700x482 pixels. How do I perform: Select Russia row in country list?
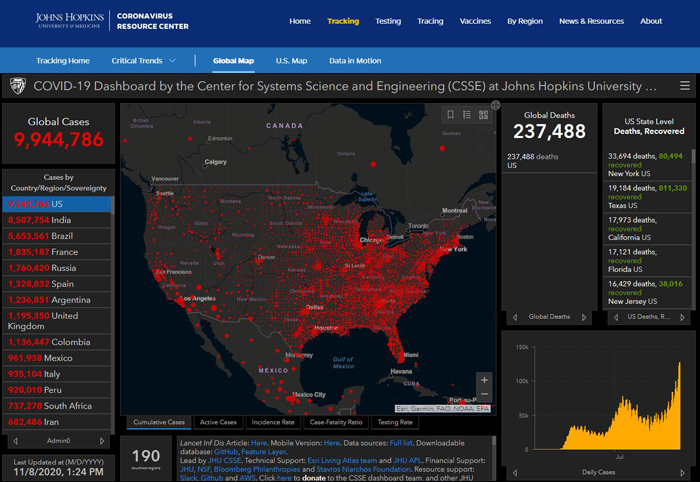[57, 268]
